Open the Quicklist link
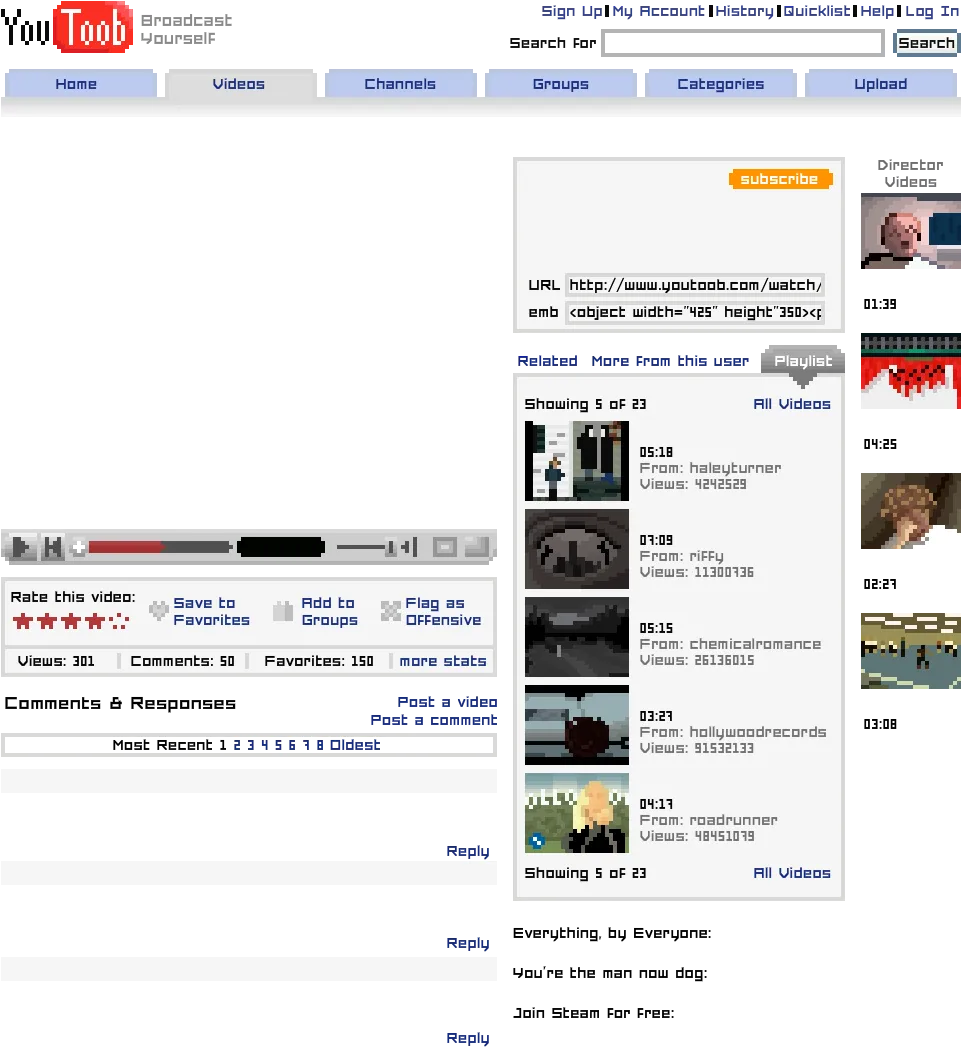The width and height of the screenshot is (961, 1047). pos(817,11)
